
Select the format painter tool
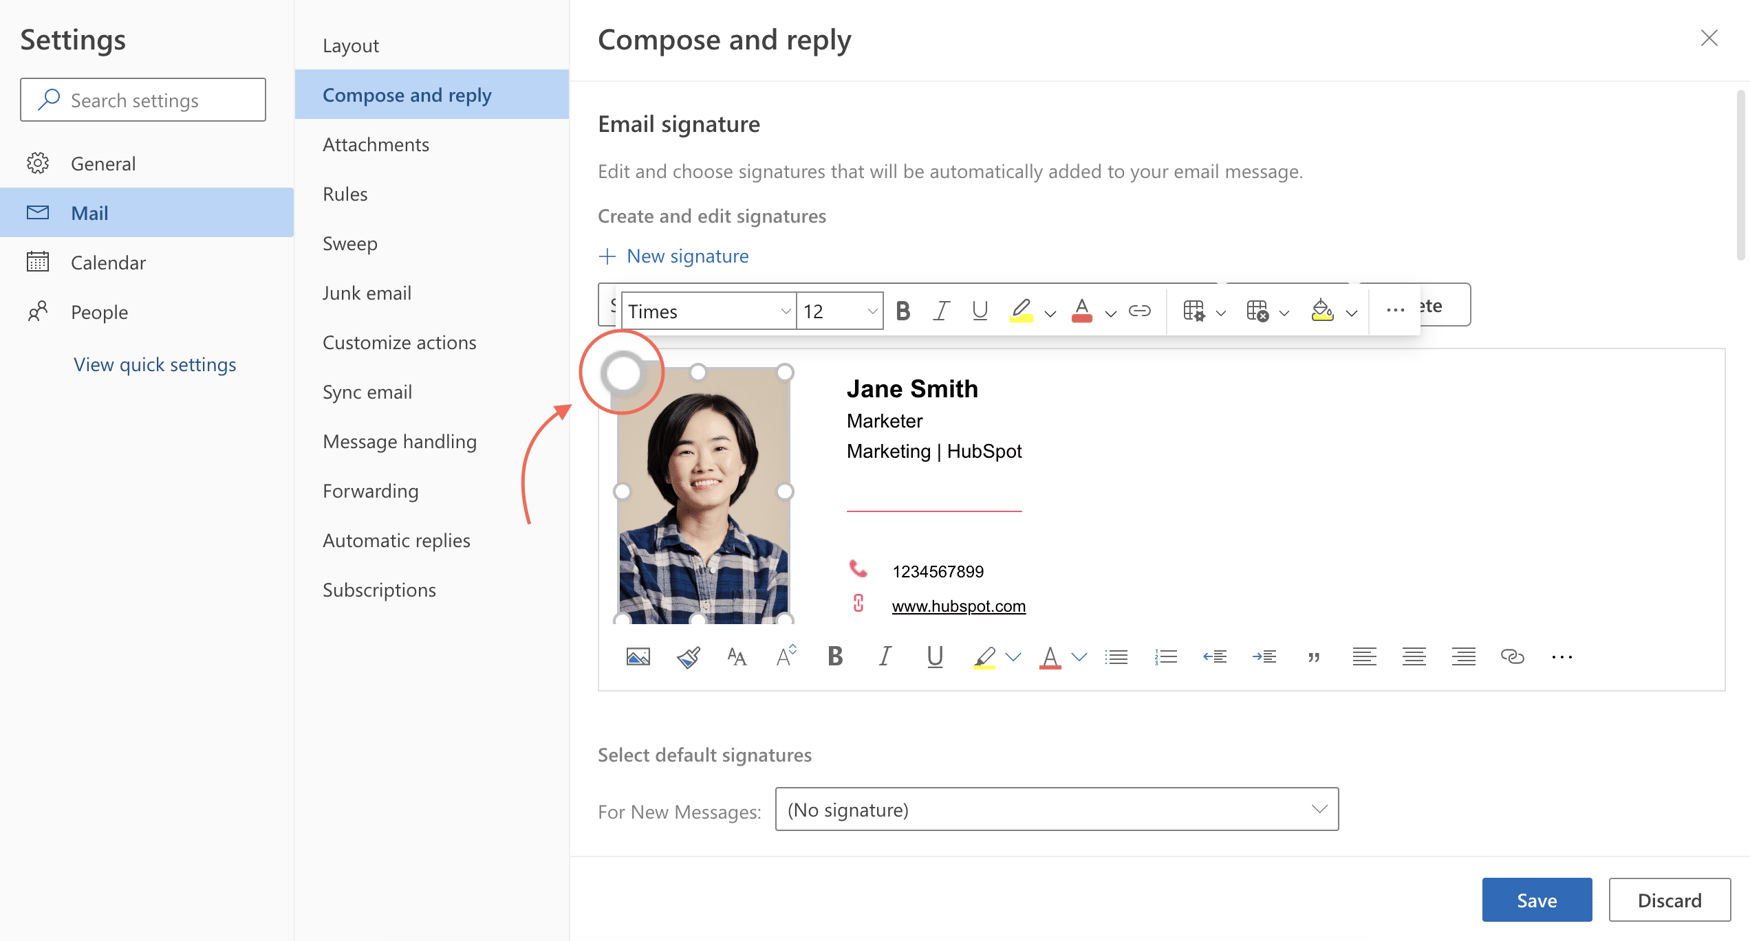[x=688, y=657]
